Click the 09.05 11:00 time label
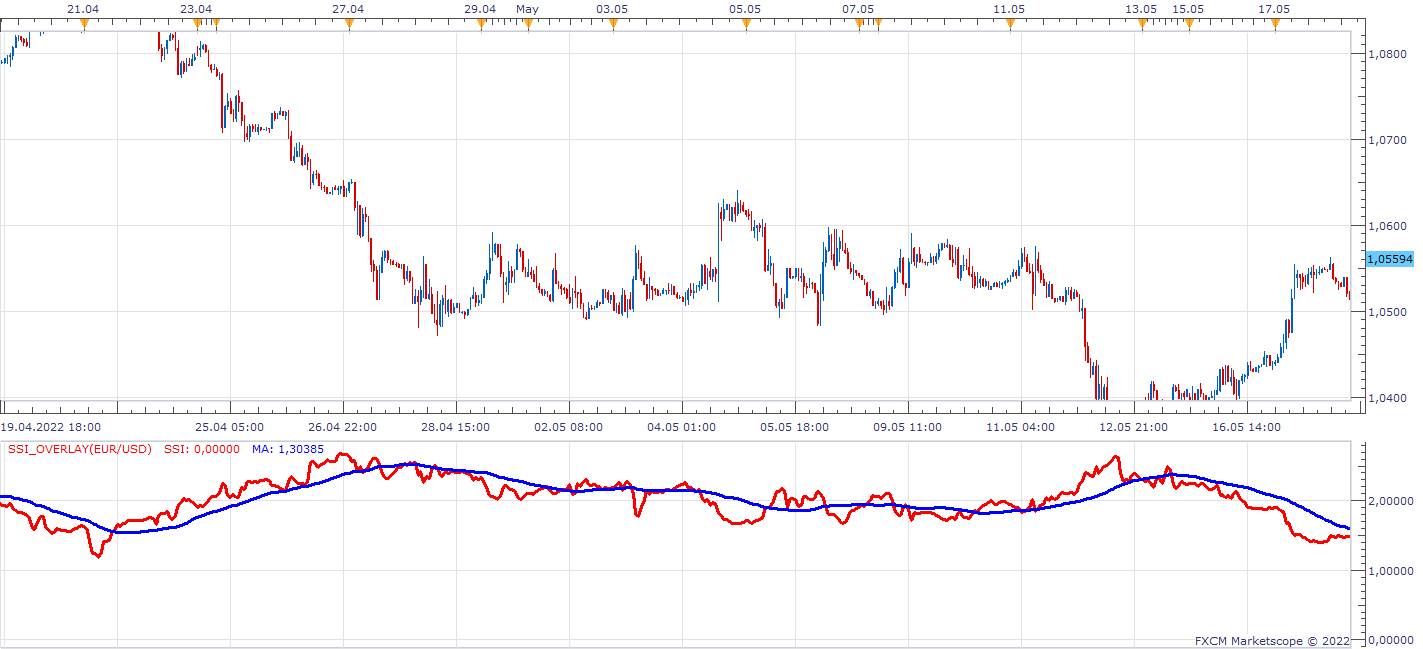1423x649 pixels. pos(908,427)
